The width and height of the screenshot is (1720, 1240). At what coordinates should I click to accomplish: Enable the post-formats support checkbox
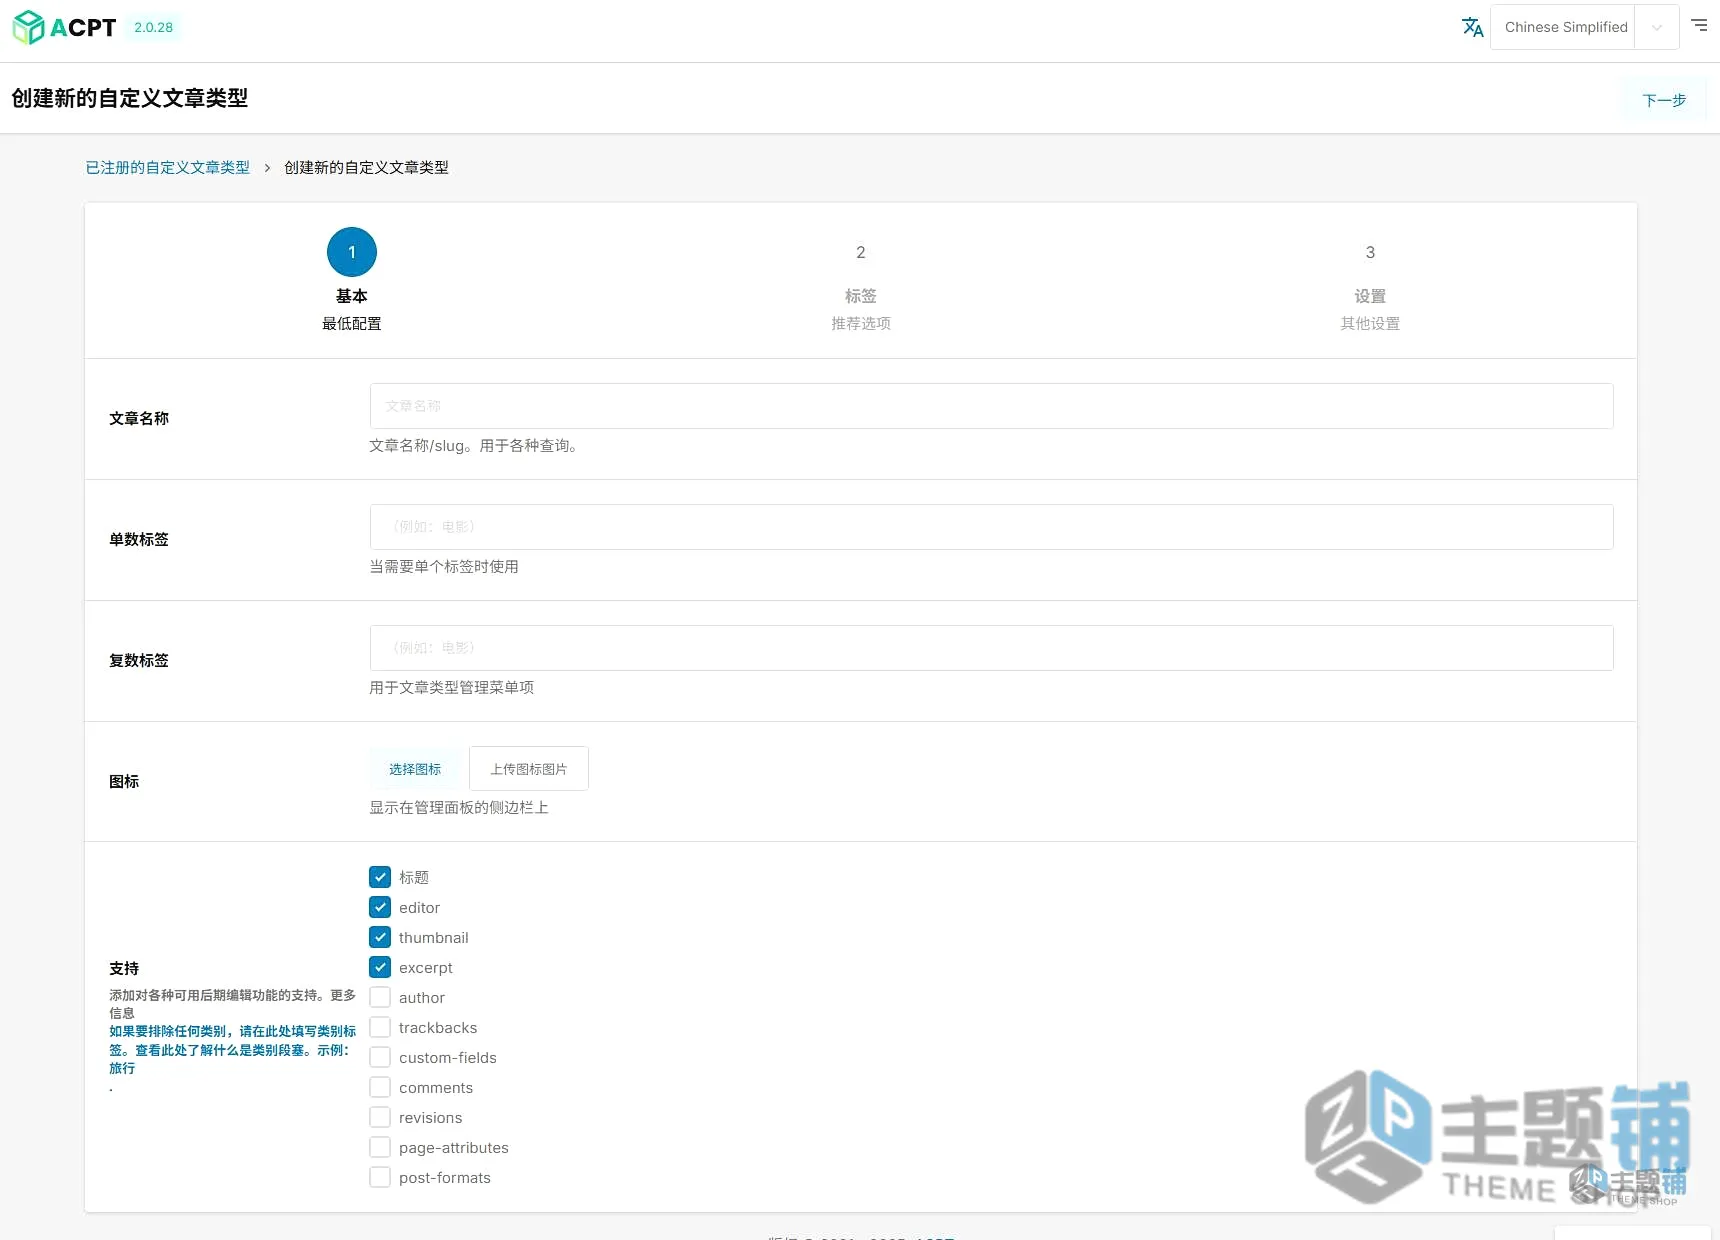click(380, 1177)
